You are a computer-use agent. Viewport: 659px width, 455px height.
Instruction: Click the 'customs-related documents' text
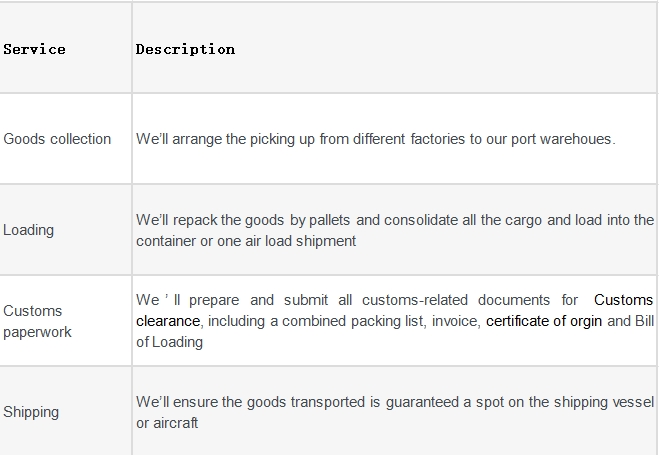(456, 300)
